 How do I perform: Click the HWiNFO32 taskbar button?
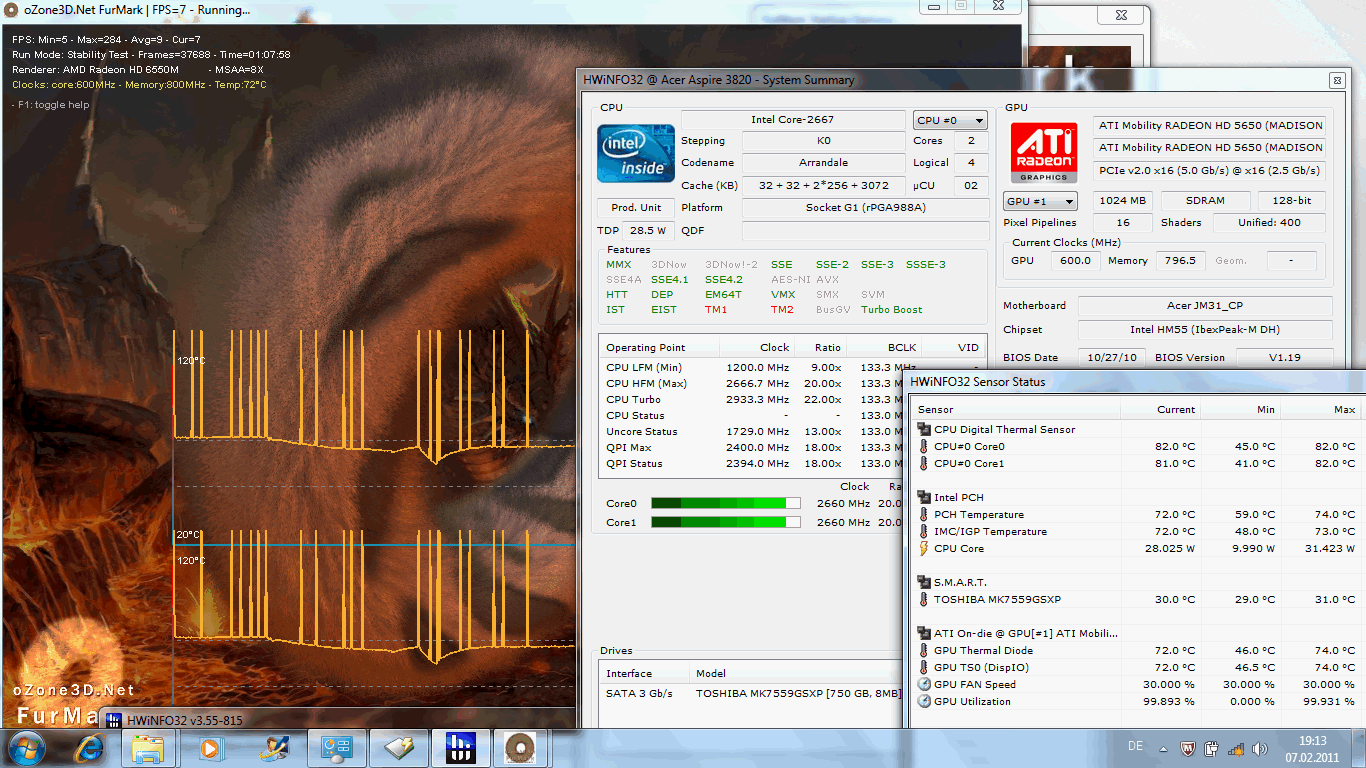pos(459,747)
